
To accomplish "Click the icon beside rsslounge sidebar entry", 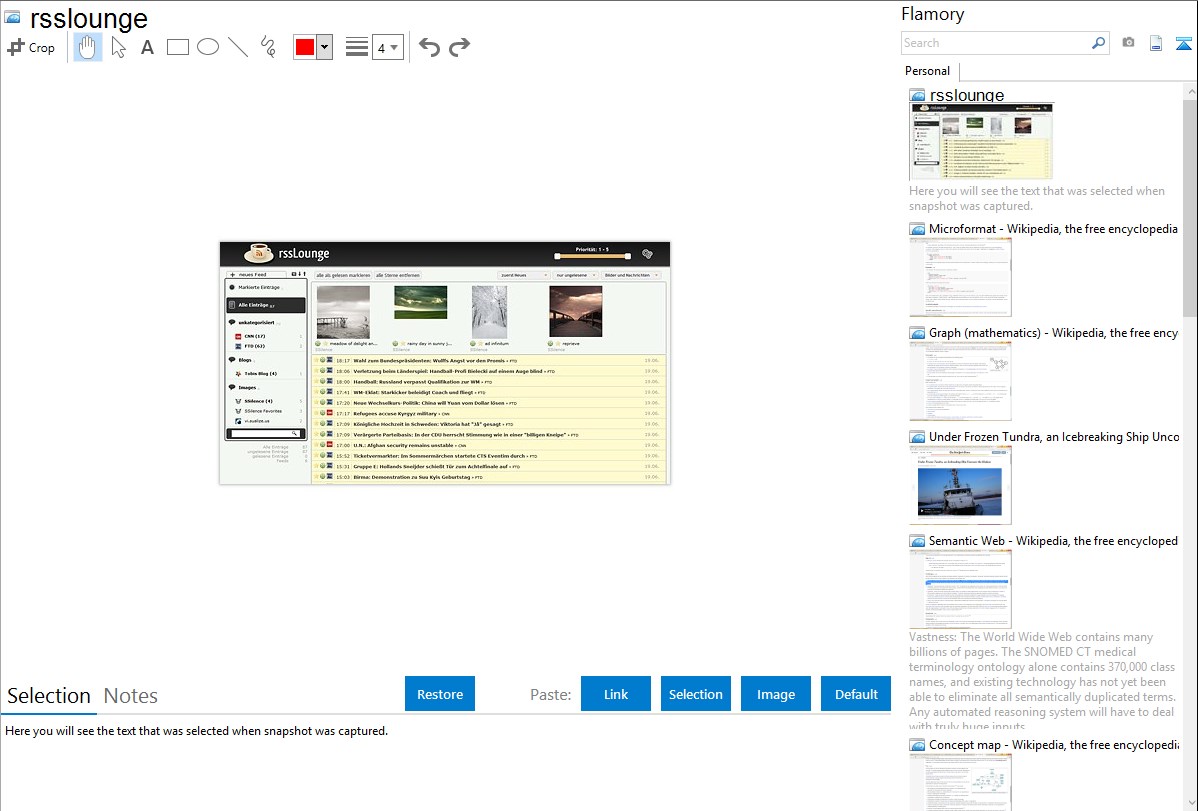I will tap(917, 95).
